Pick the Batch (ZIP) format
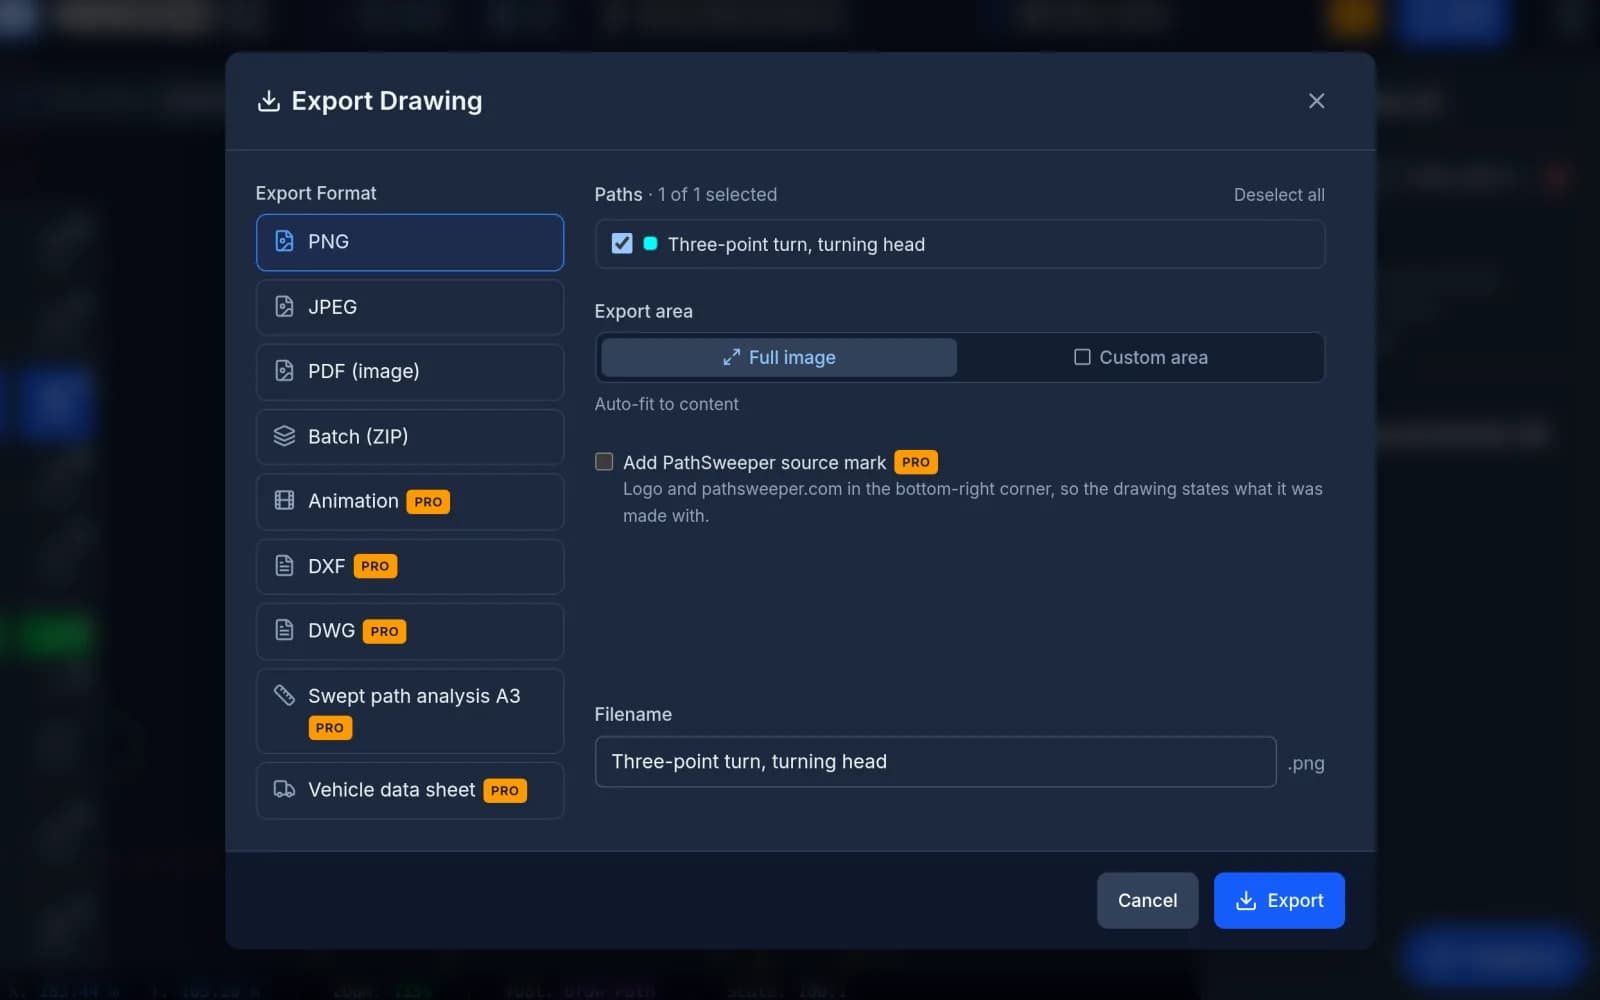1600x1000 pixels. coord(410,437)
